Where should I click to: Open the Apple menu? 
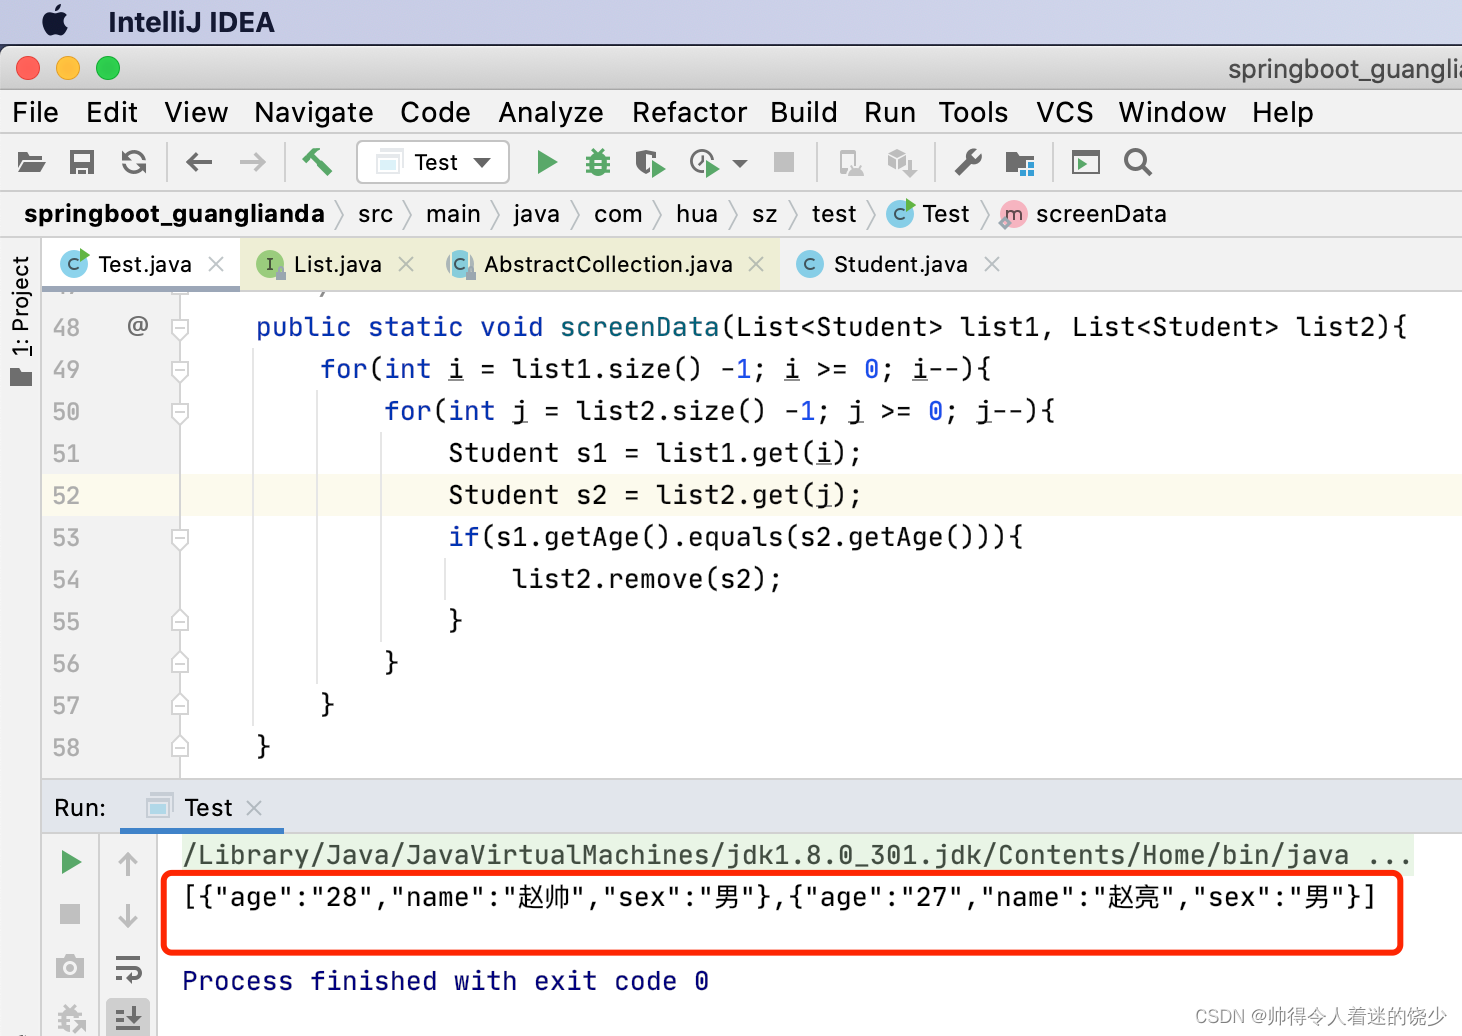click(x=56, y=21)
